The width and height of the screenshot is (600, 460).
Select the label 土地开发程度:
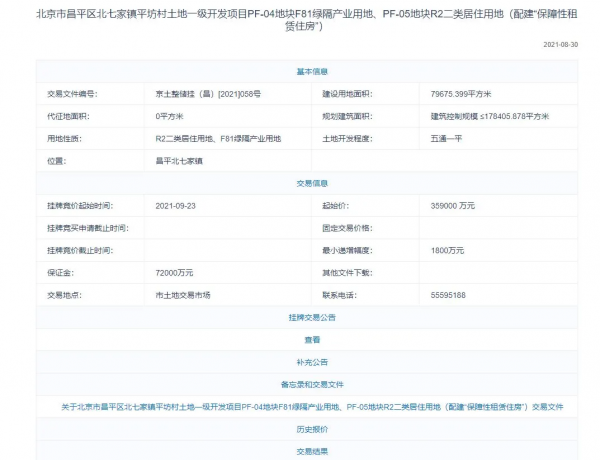pos(347,139)
